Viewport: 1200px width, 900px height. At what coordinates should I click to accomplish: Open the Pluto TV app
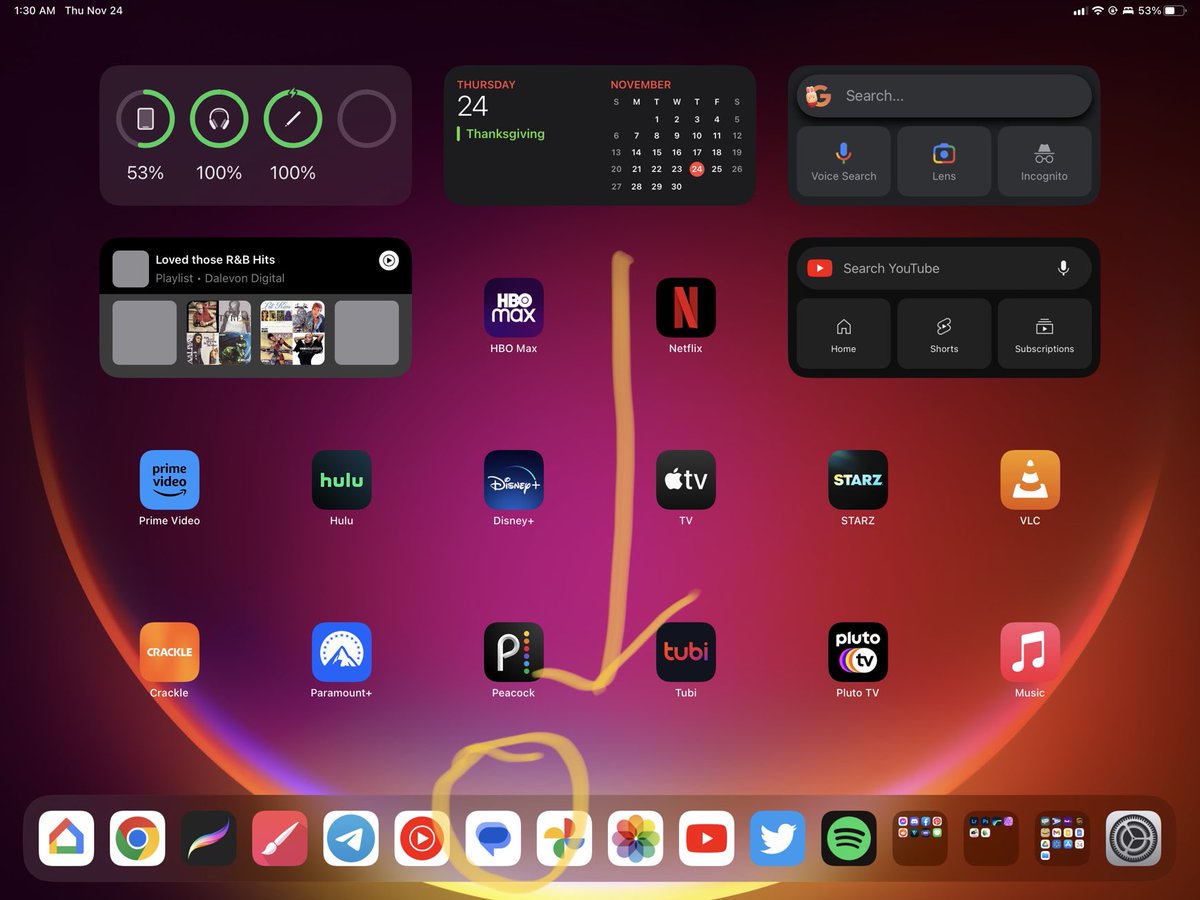pyautogui.click(x=858, y=652)
